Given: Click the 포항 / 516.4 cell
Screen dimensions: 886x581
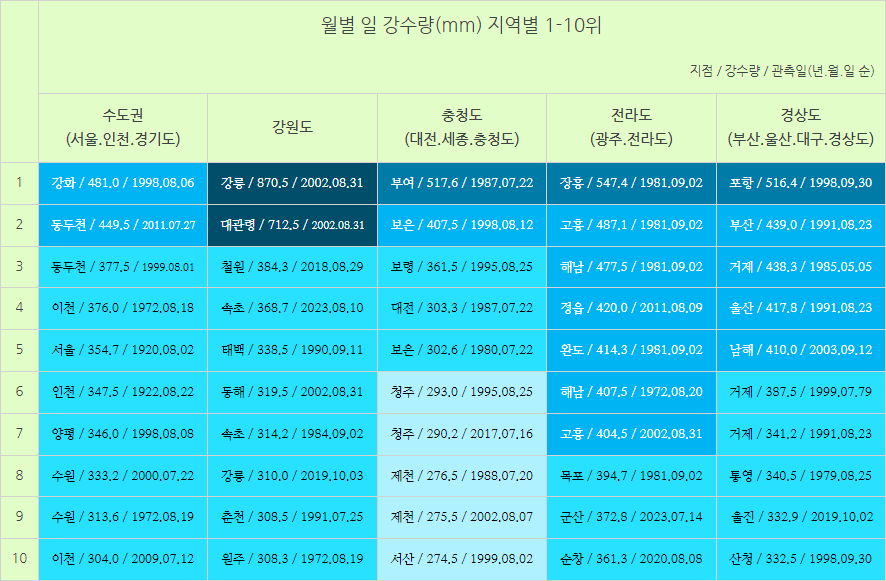Looking at the screenshot, I should pos(800,183).
